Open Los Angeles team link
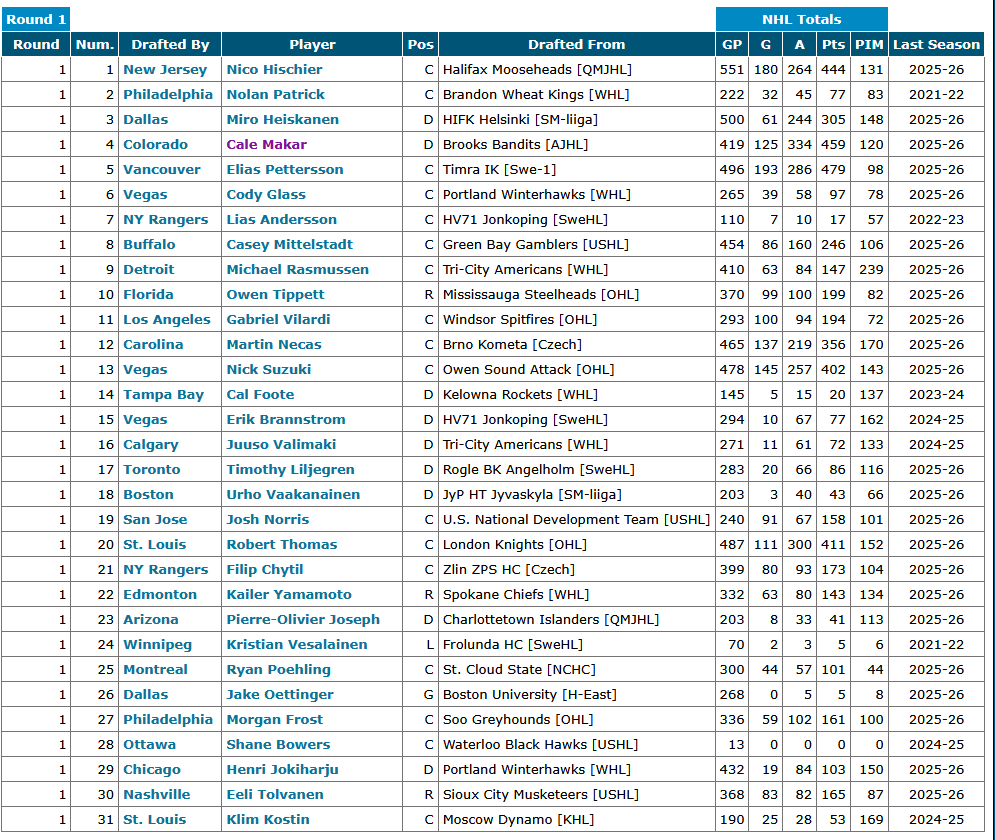Viewport: 995px width, 840px height. coord(167,319)
